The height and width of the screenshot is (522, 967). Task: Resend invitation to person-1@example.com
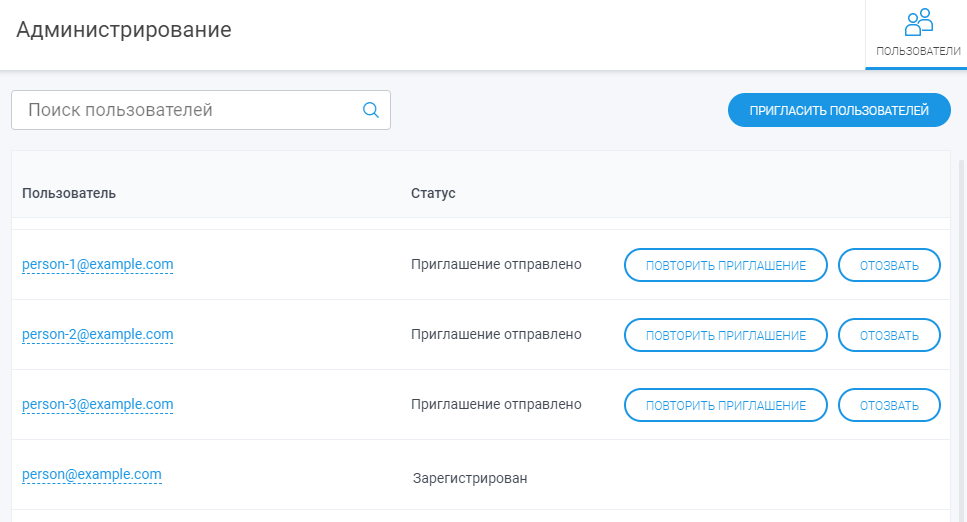tap(726, 265)
